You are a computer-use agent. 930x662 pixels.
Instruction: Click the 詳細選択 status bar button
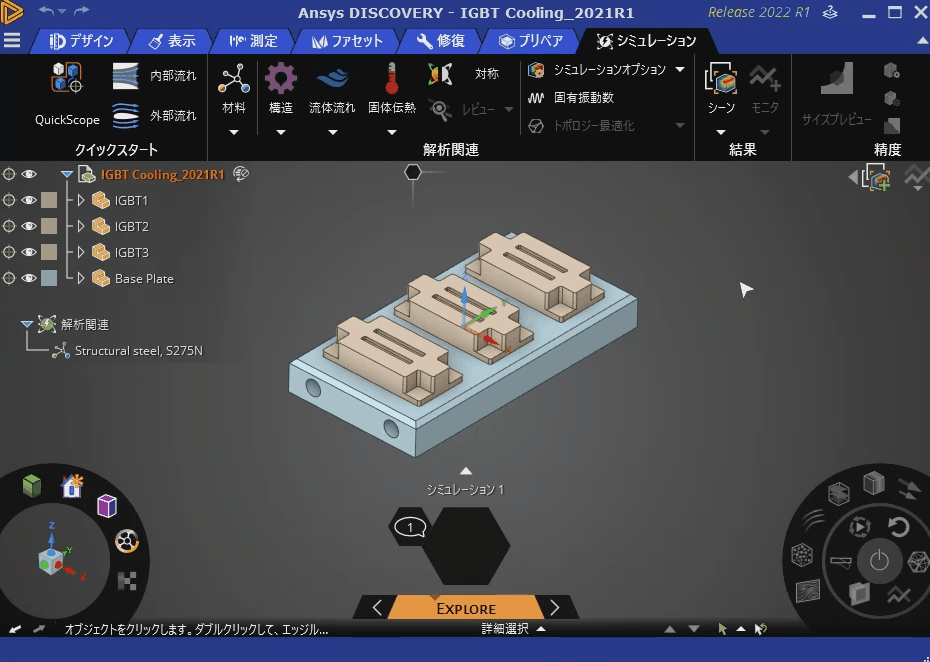click(513, 629)
